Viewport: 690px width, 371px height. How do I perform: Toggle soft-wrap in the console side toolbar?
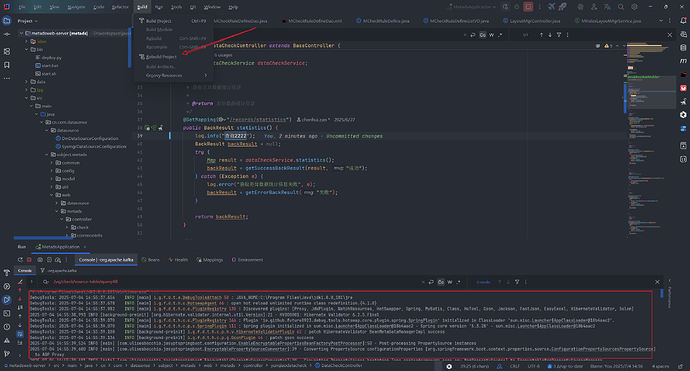tap(20, 334)
